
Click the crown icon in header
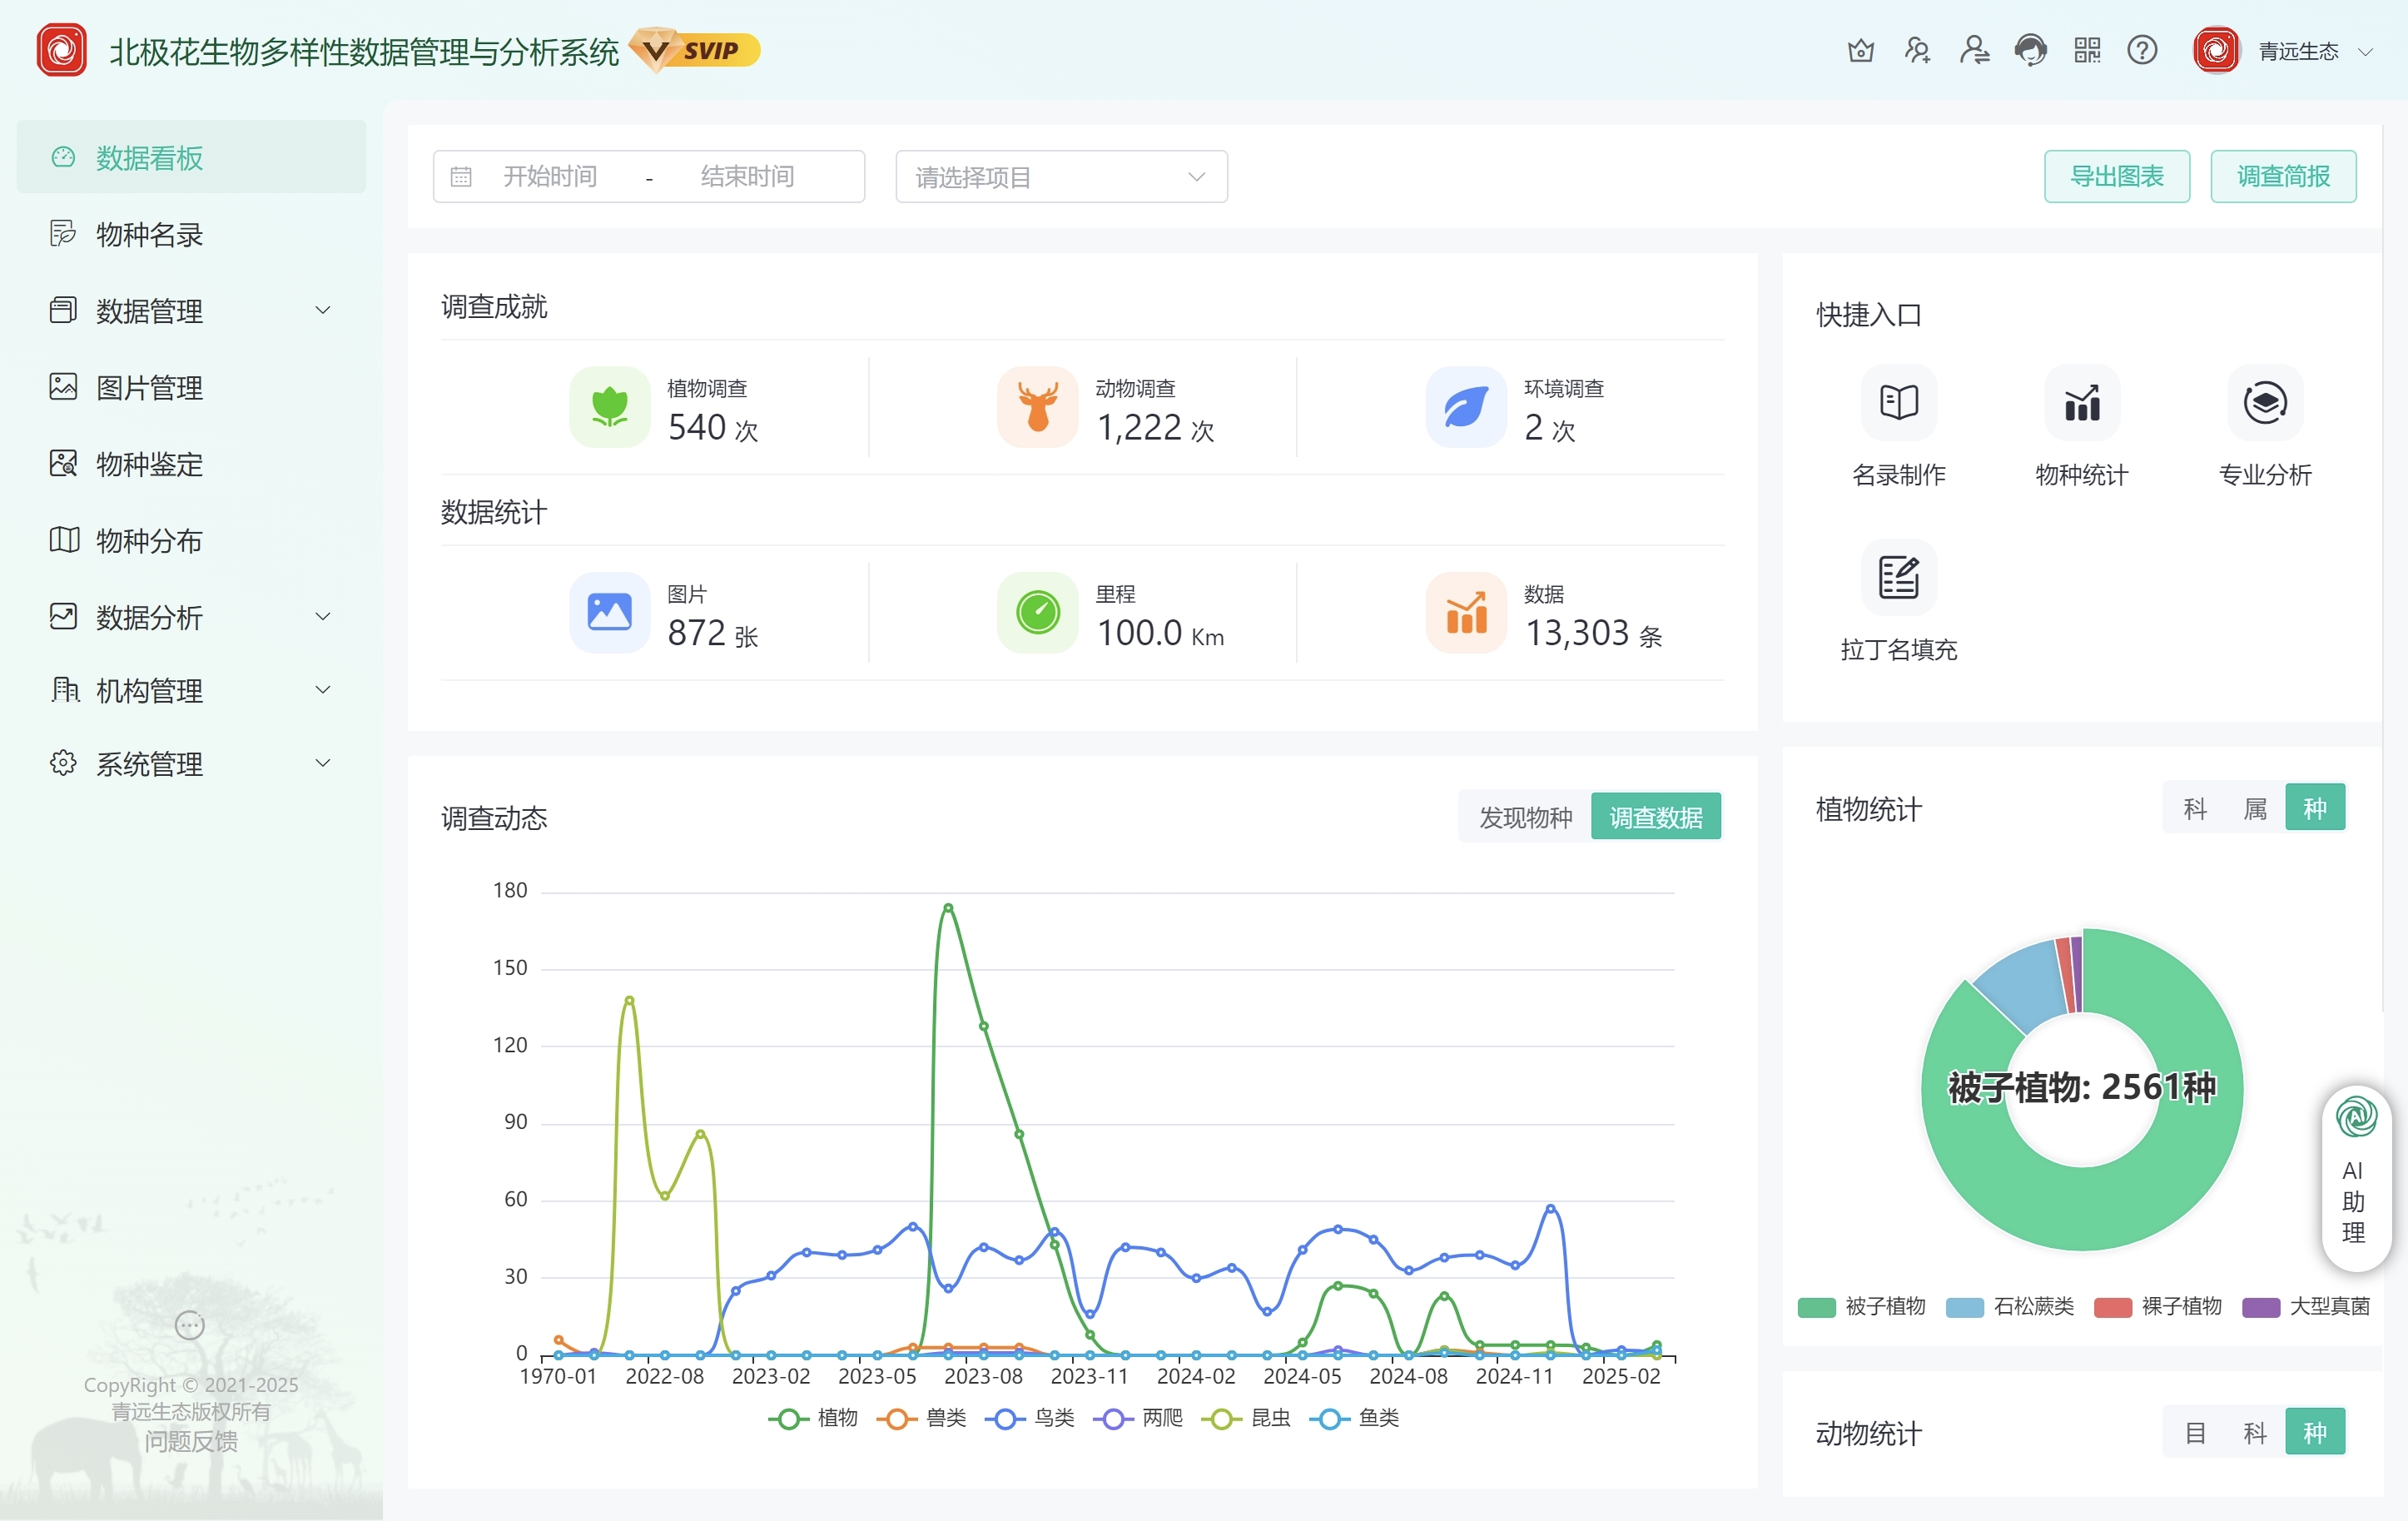coord(1860,50)
